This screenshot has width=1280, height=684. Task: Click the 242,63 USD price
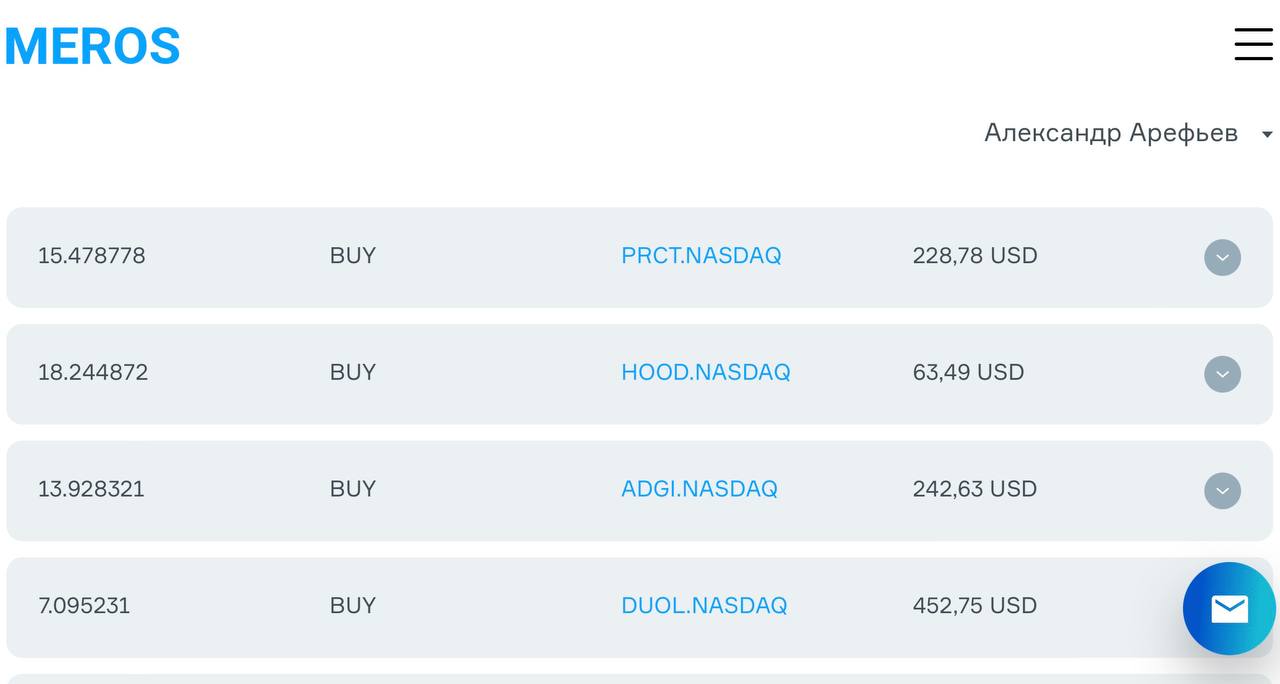coord(974,489)
